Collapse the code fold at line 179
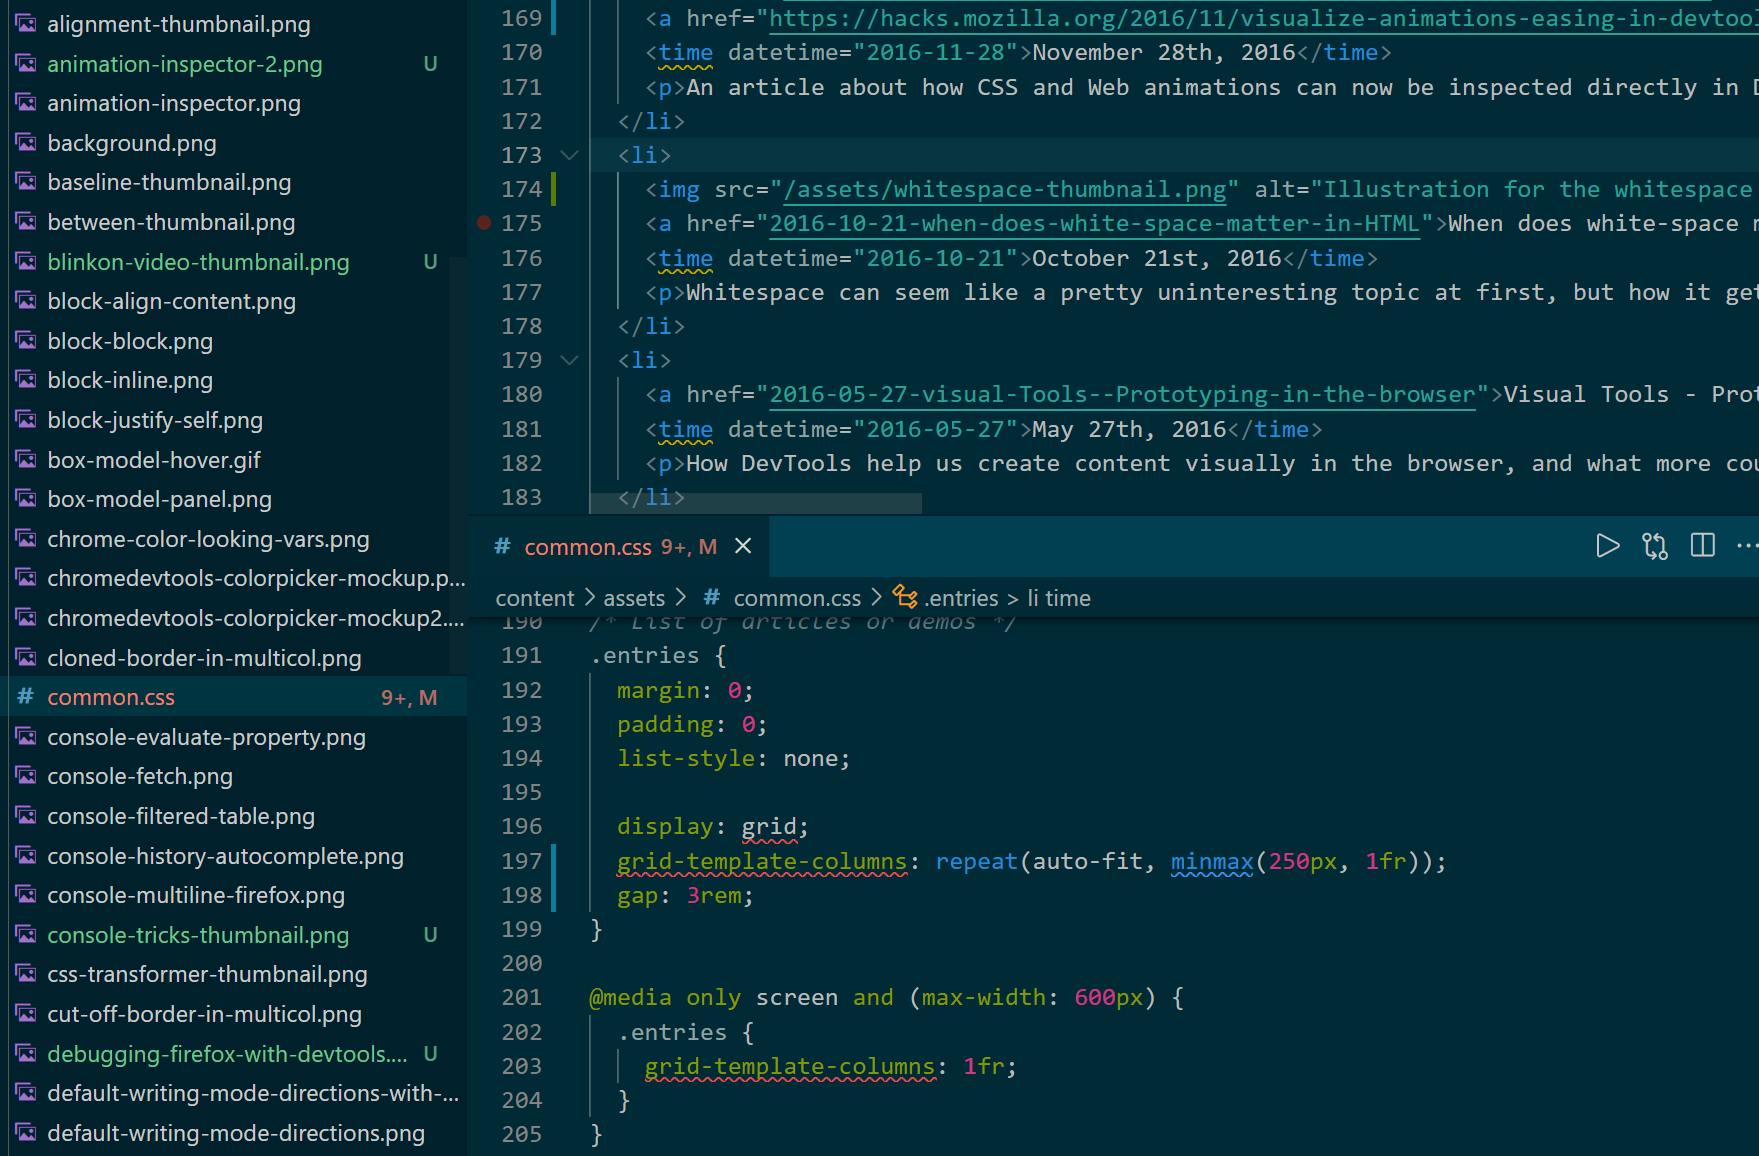The width and height of the screenshot is (1759, 1156). tap(569, 360)
